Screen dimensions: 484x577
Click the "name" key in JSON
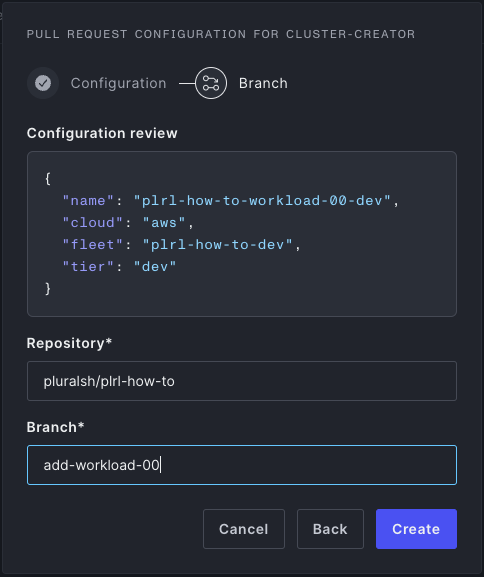coord(88,201)
